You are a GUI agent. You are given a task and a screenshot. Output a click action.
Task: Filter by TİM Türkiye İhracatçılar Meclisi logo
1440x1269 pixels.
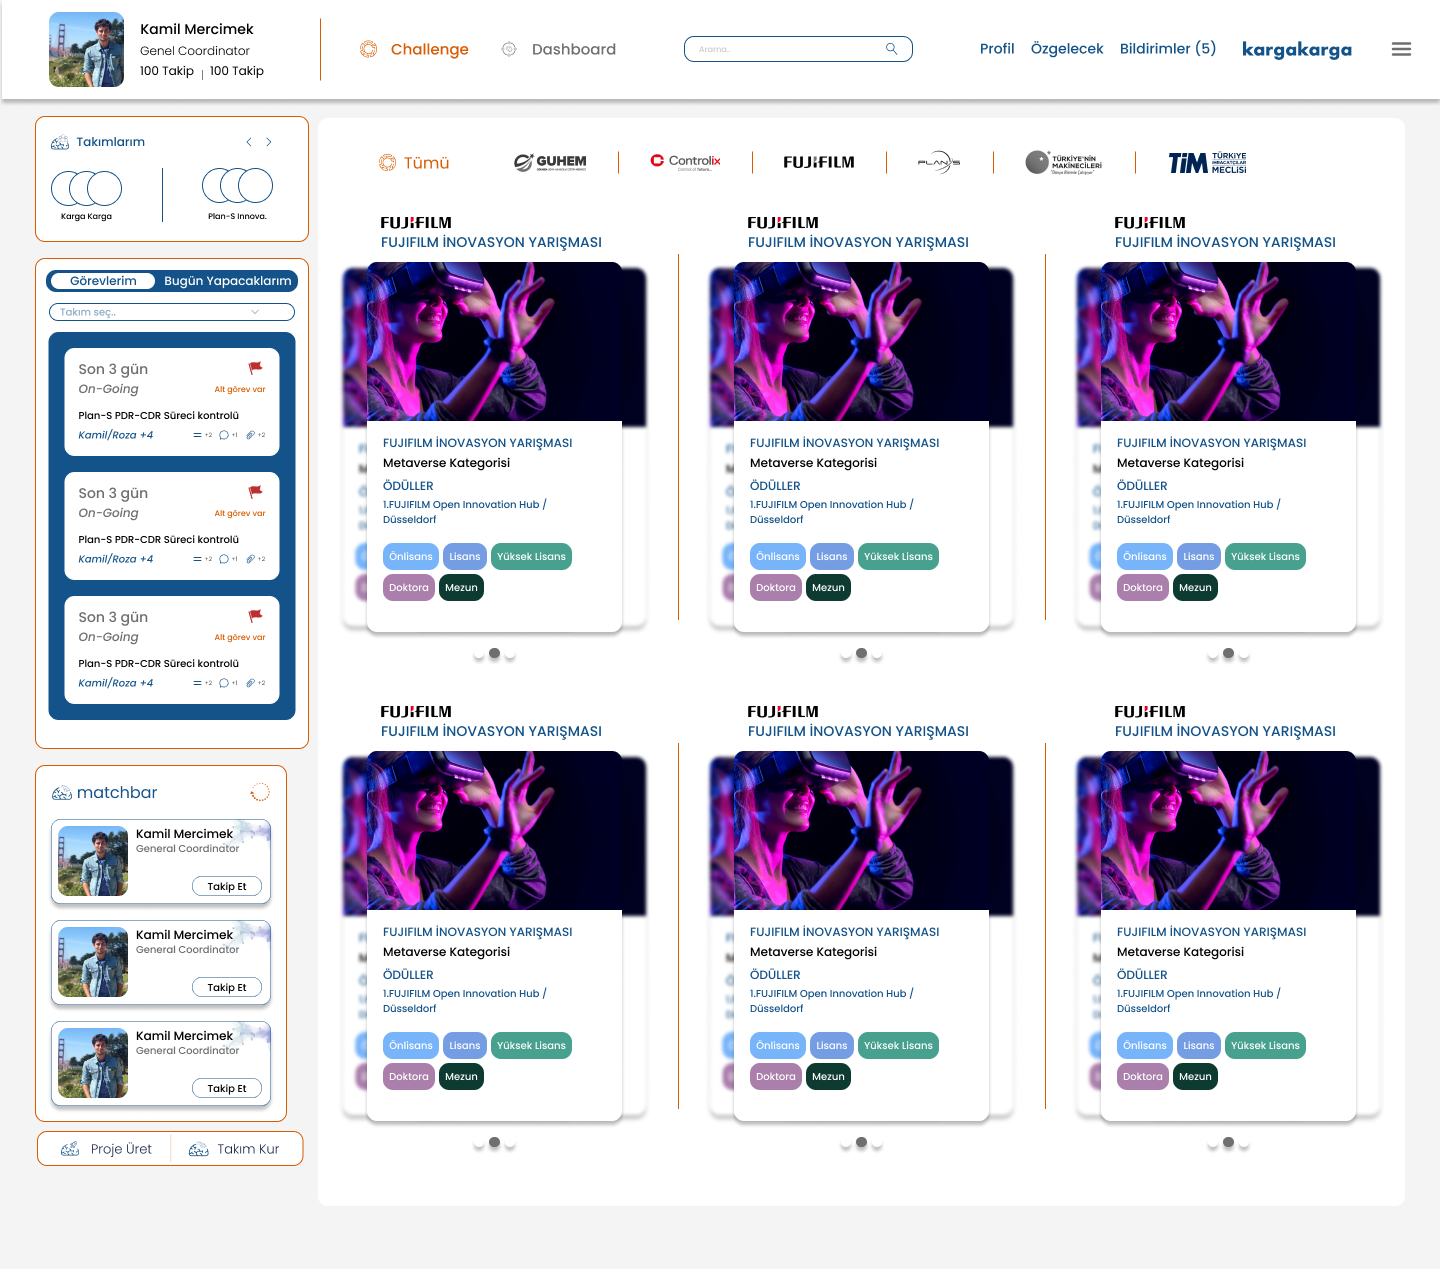coord(1208,162)
